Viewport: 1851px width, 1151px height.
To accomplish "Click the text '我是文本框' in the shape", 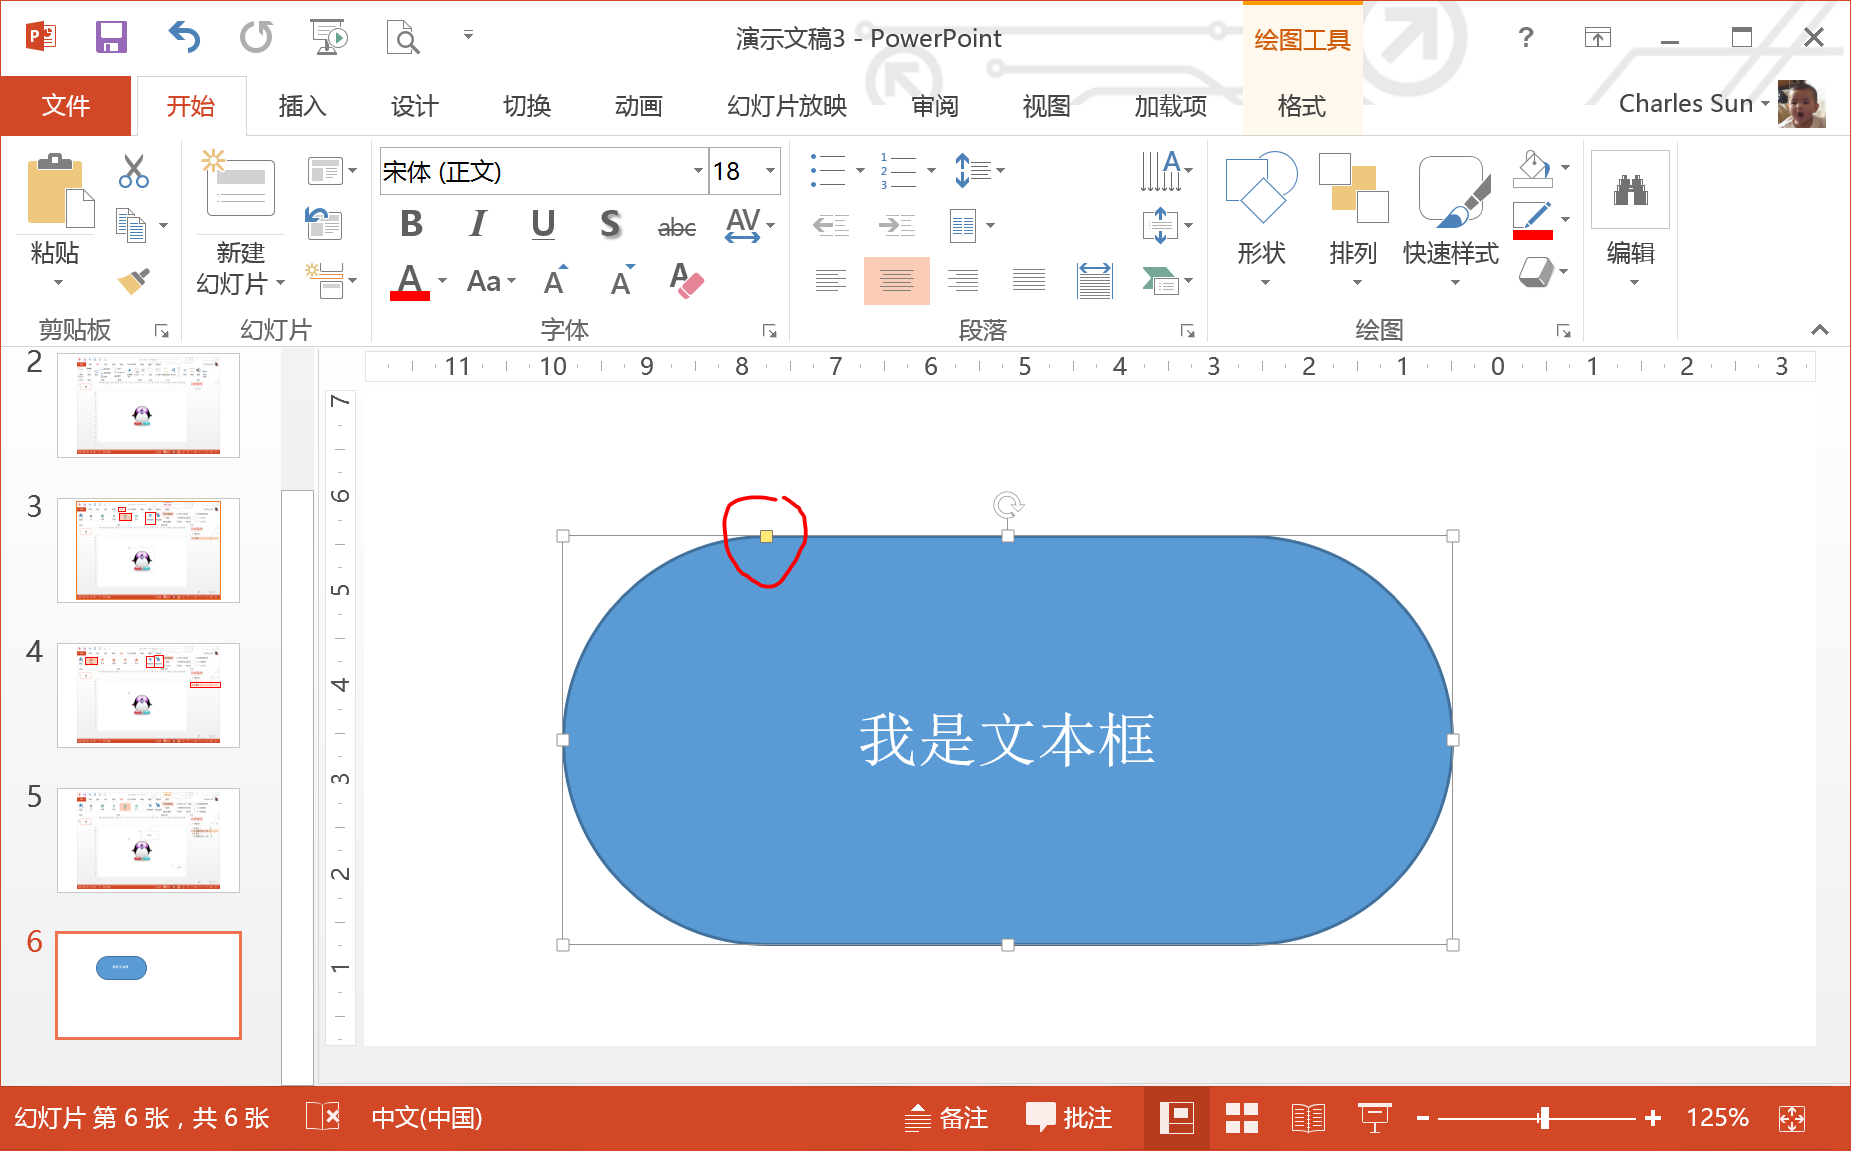I will tap(1007, 740).
